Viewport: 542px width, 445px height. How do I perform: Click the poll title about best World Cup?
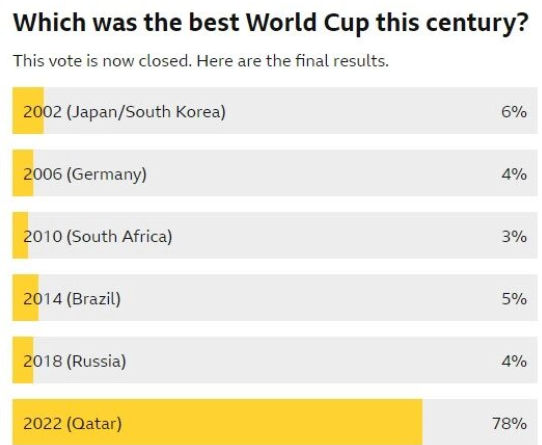coord(271,23)
